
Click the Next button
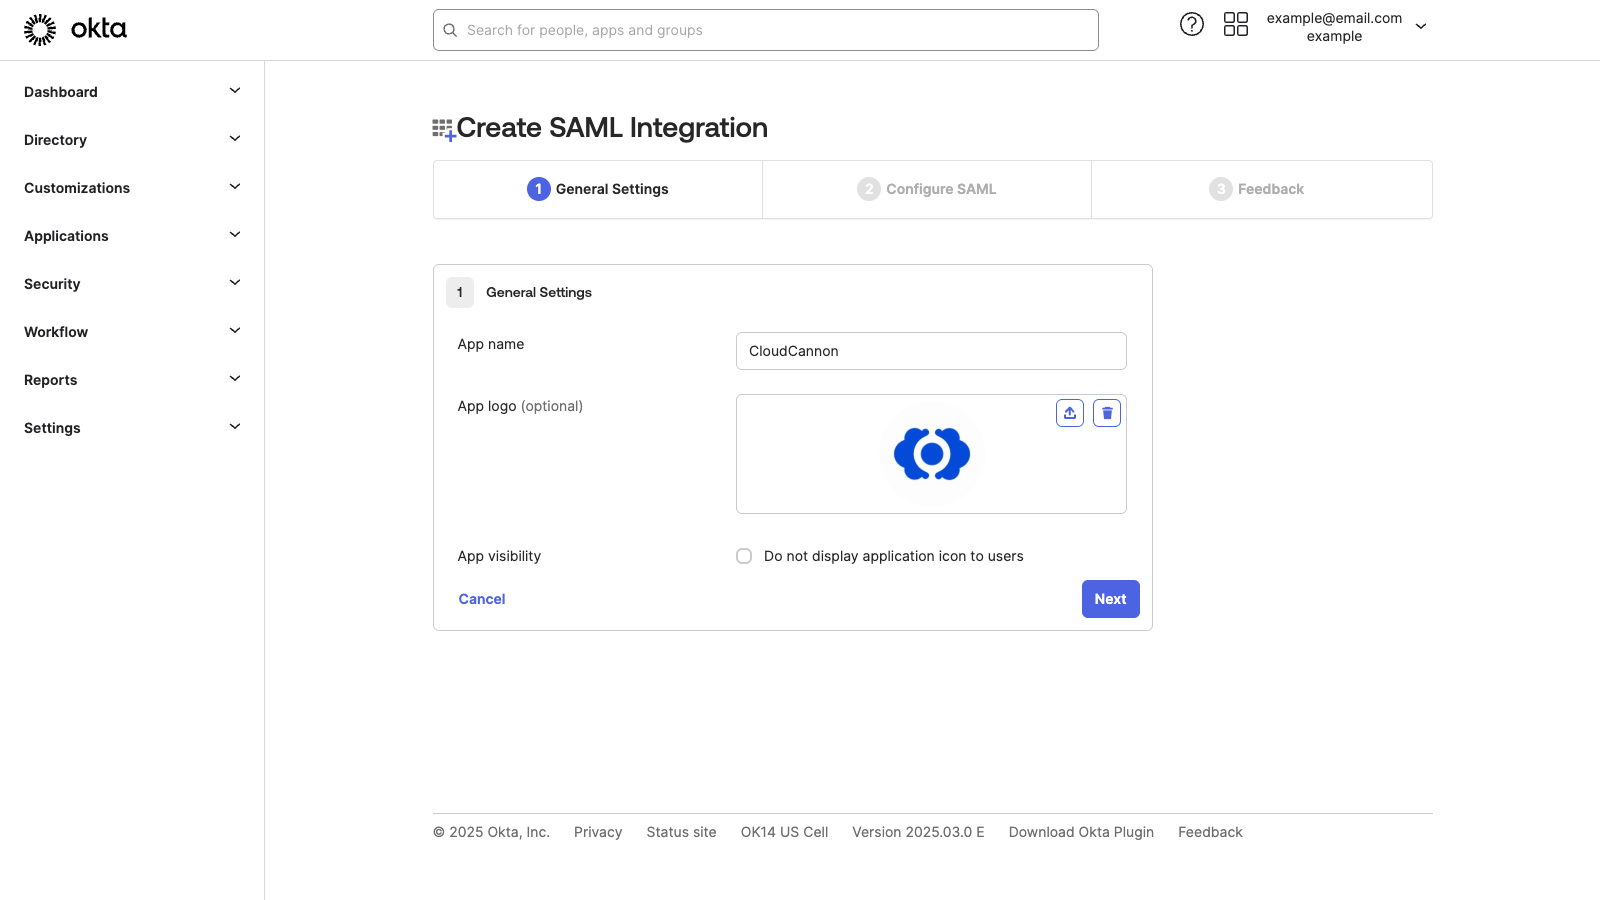pos(1110,598)
